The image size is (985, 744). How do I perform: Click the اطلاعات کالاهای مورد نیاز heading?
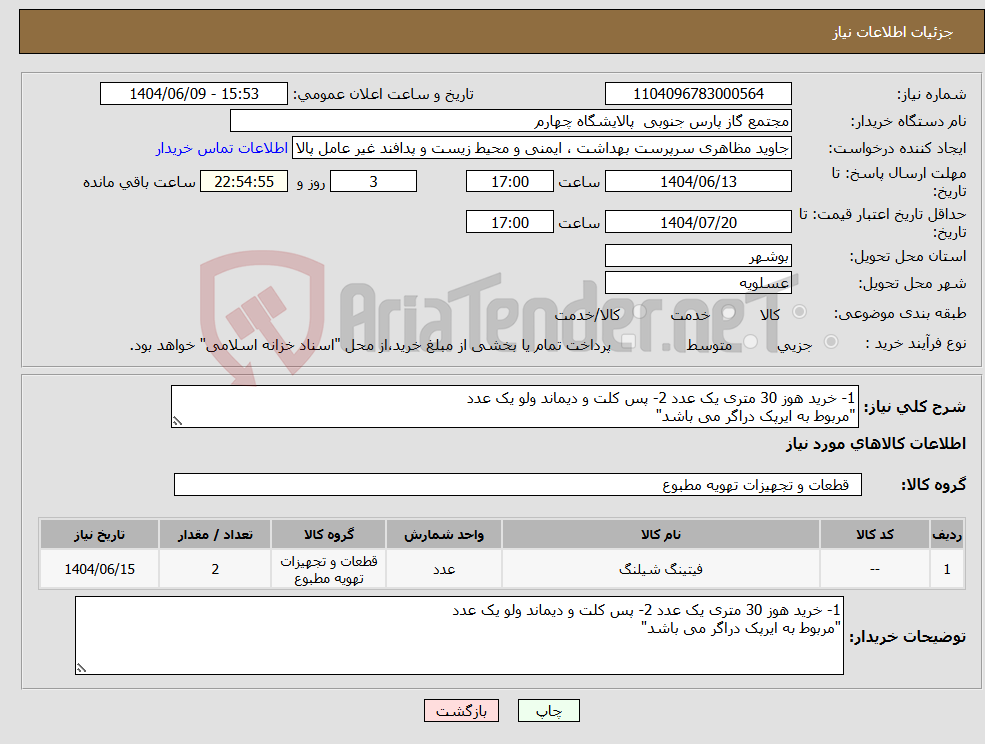click(875, 444)
